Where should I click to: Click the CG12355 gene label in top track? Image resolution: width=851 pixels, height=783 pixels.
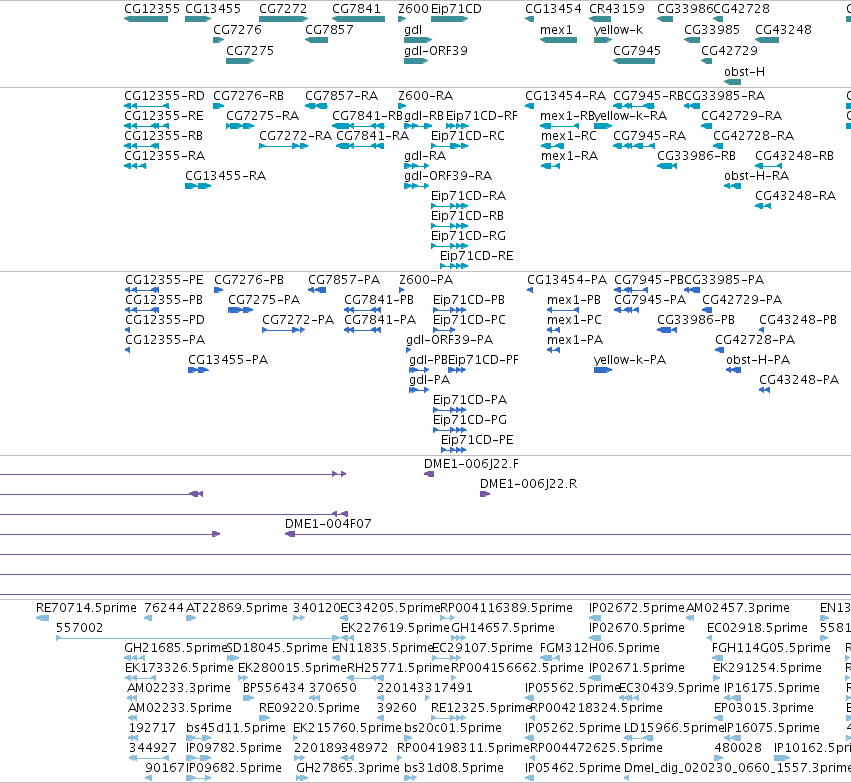coord(152,9)
